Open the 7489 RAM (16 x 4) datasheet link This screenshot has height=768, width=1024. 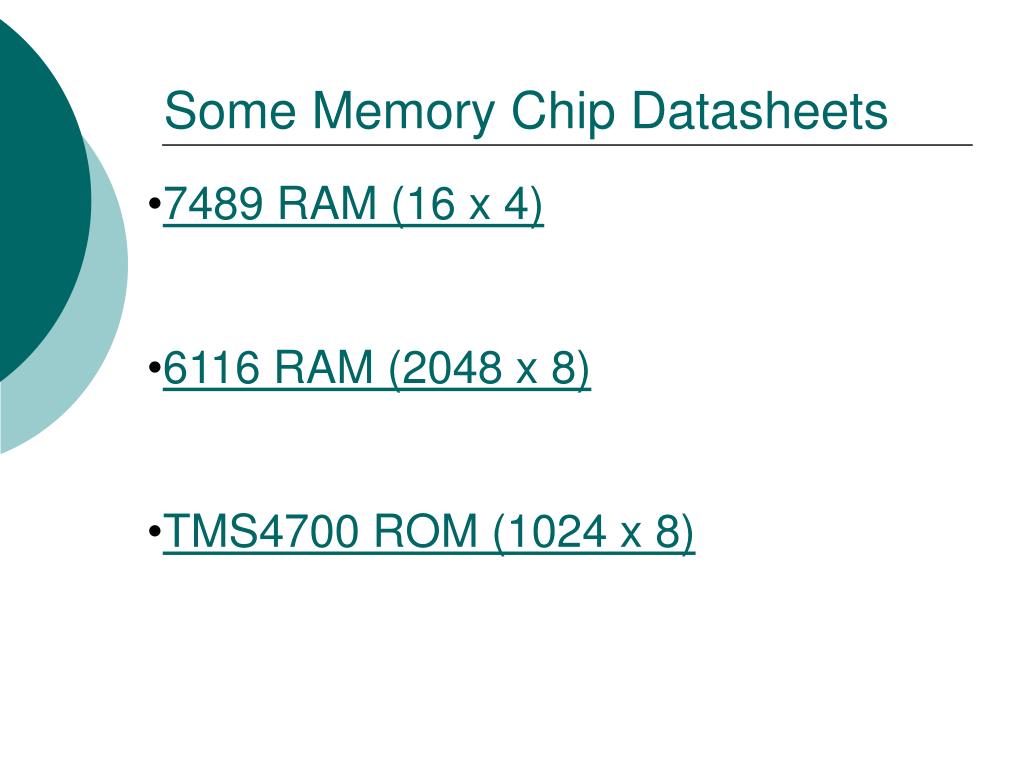(x=353, y=204)
